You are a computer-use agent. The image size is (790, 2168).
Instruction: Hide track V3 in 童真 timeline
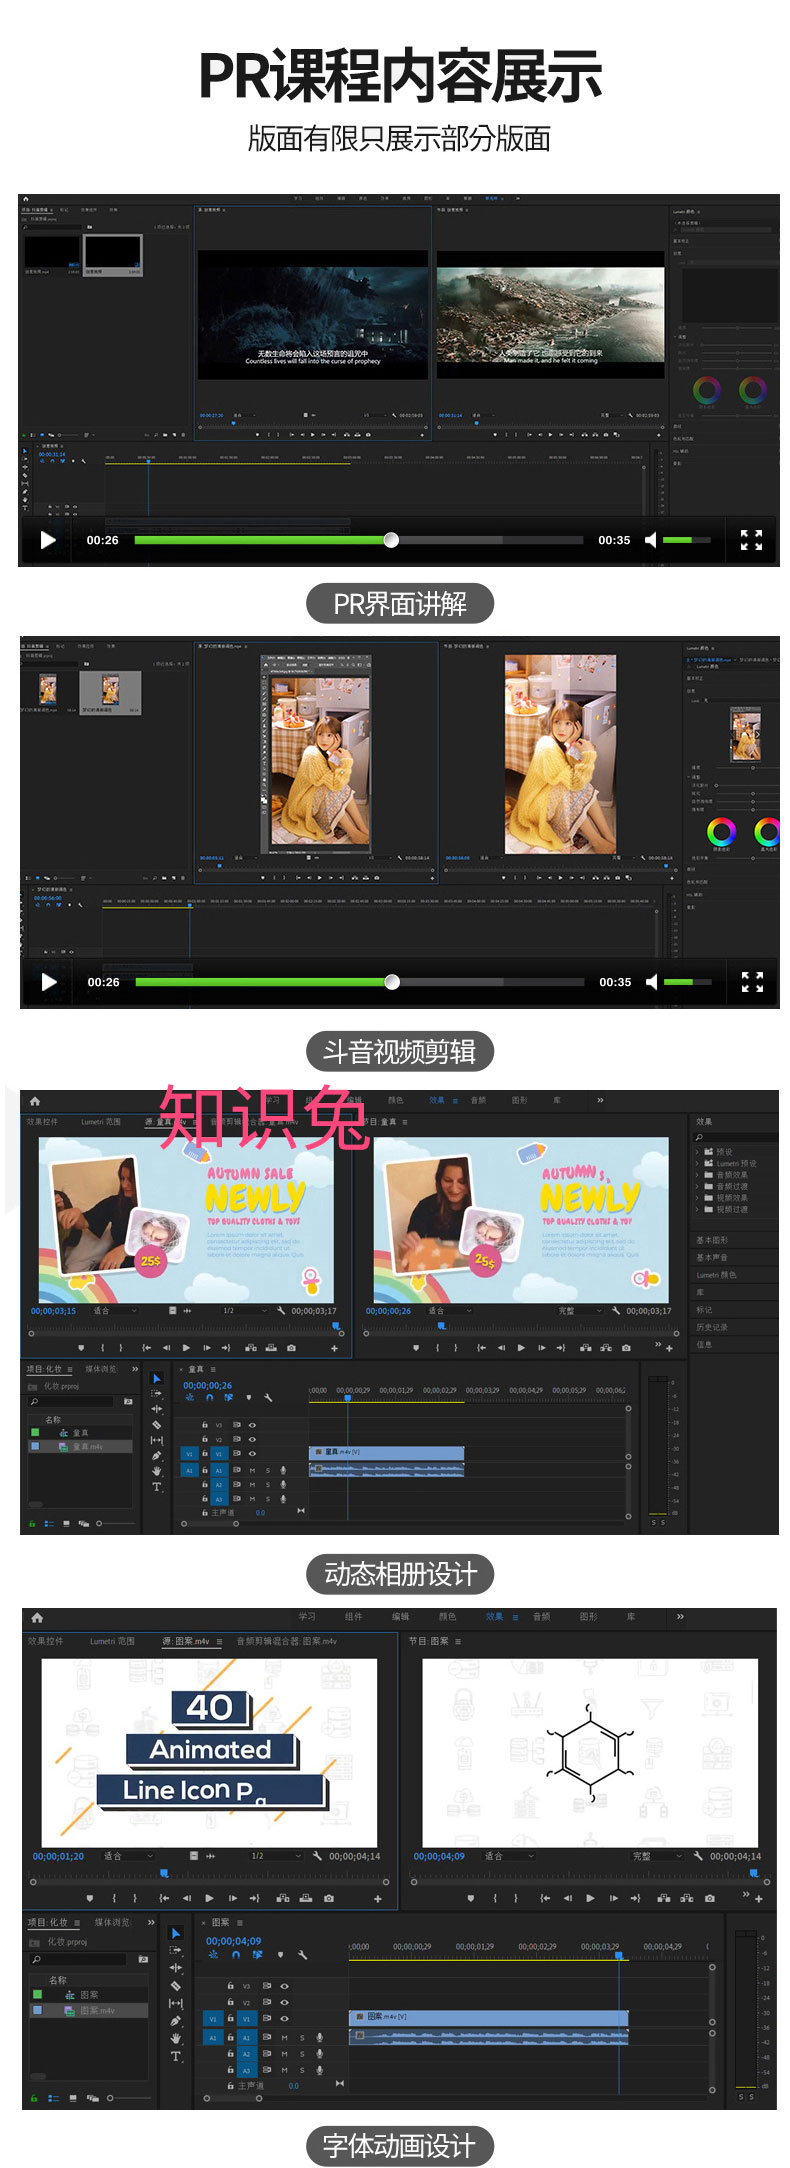pyautogui.click(x=252, y=1425)
